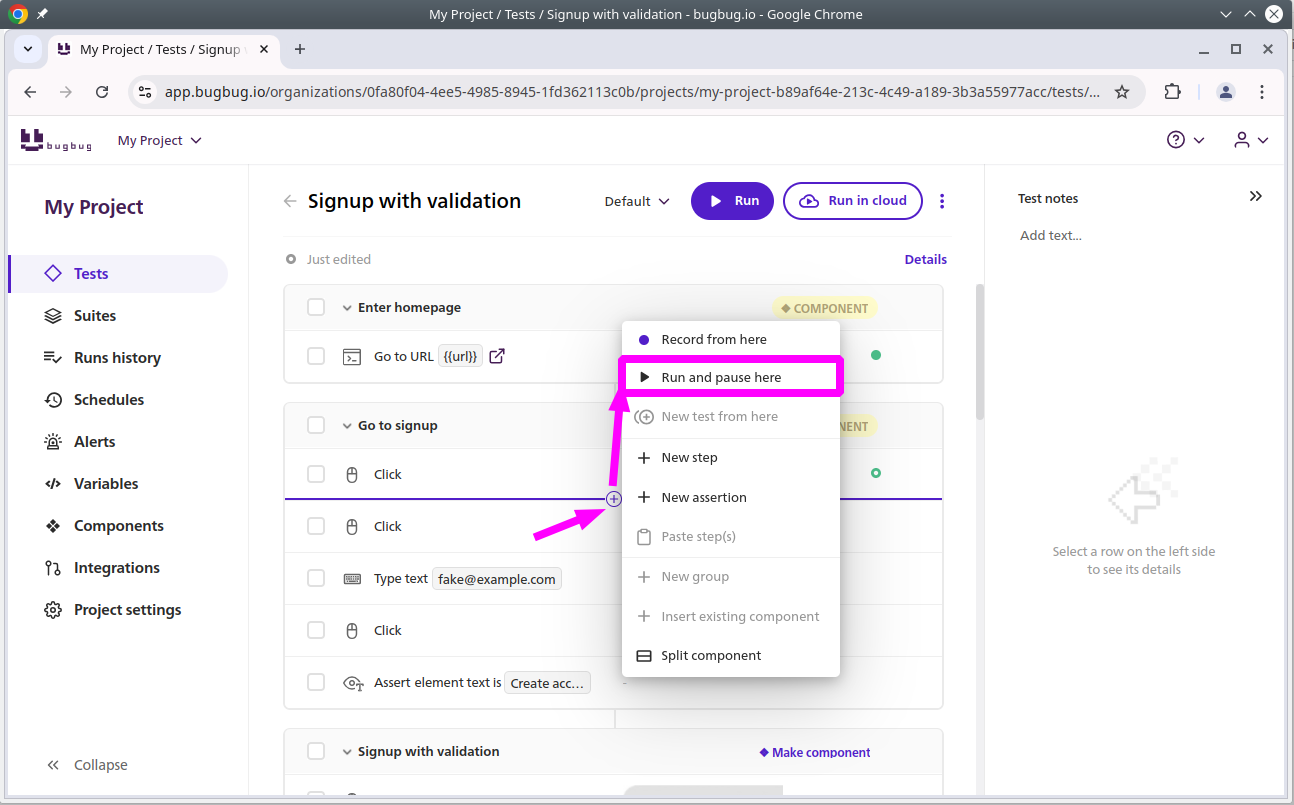Tick the Go to URL step checkbox
Viewport: 1294px width, 805px height.
click(x=316, y=356)
